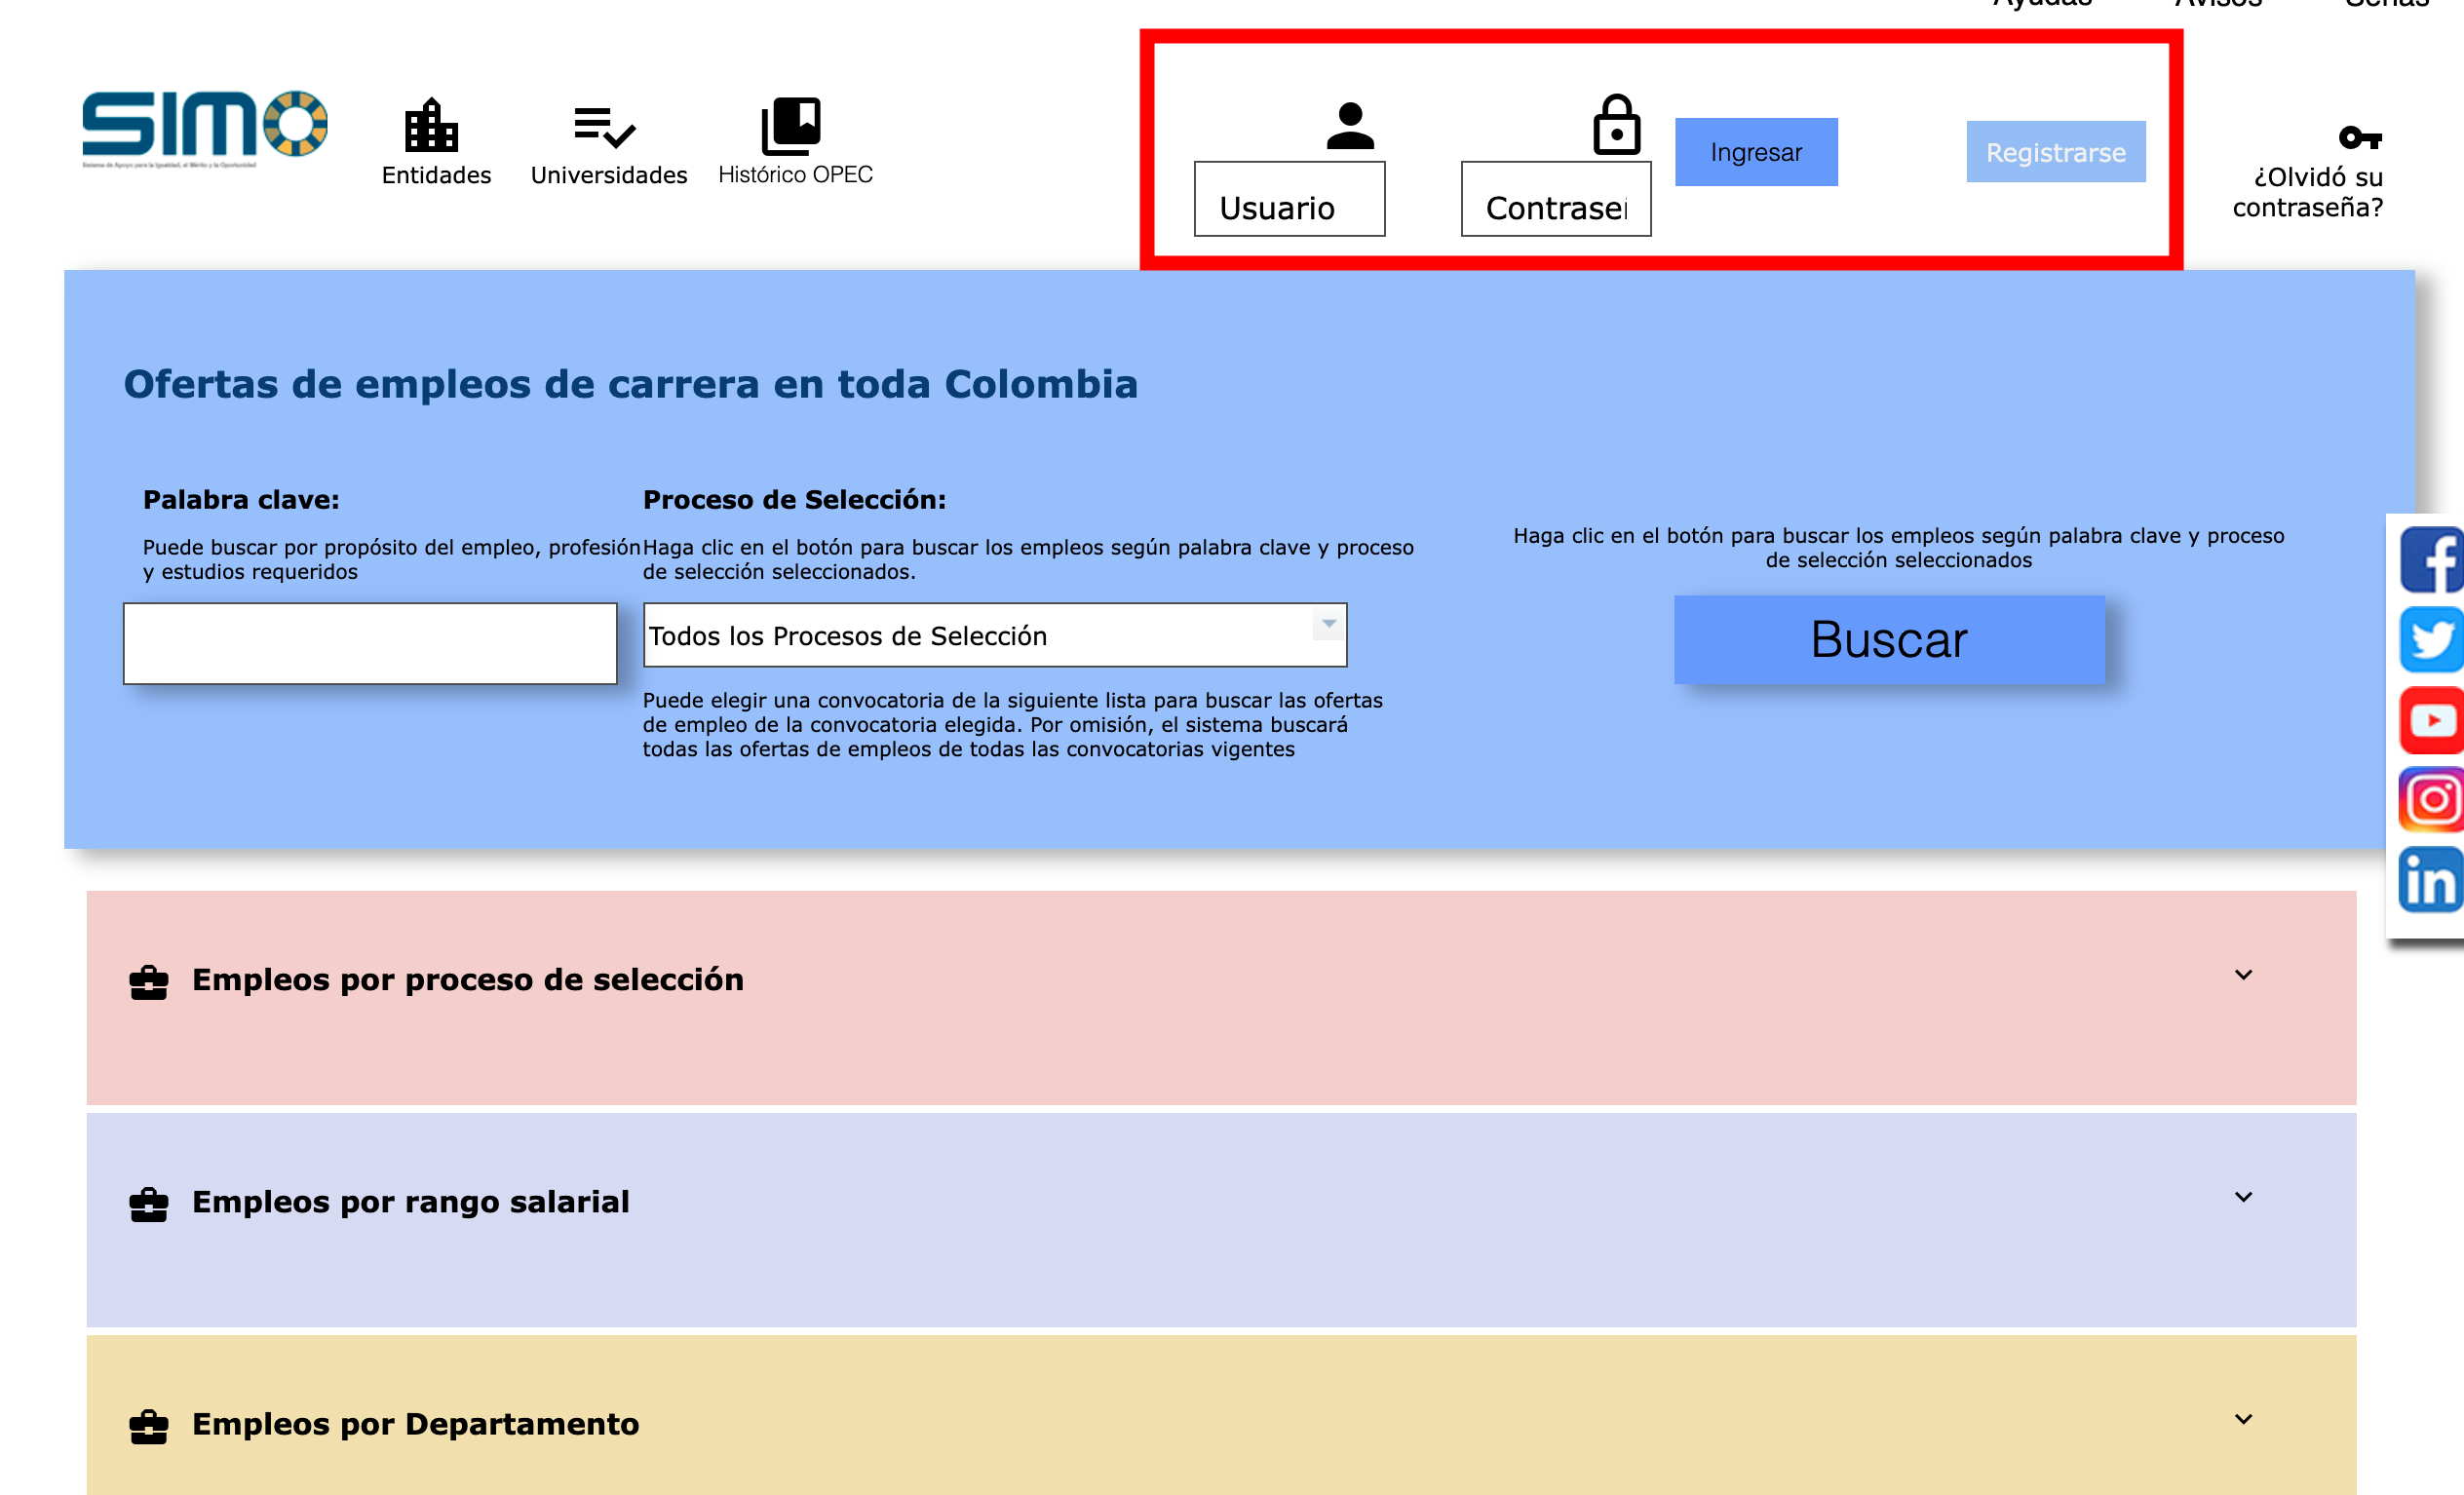The image size is (2464, 1495).
Task: Expand Empleos por rango salarial chevron
Action: (2243, 1197)
